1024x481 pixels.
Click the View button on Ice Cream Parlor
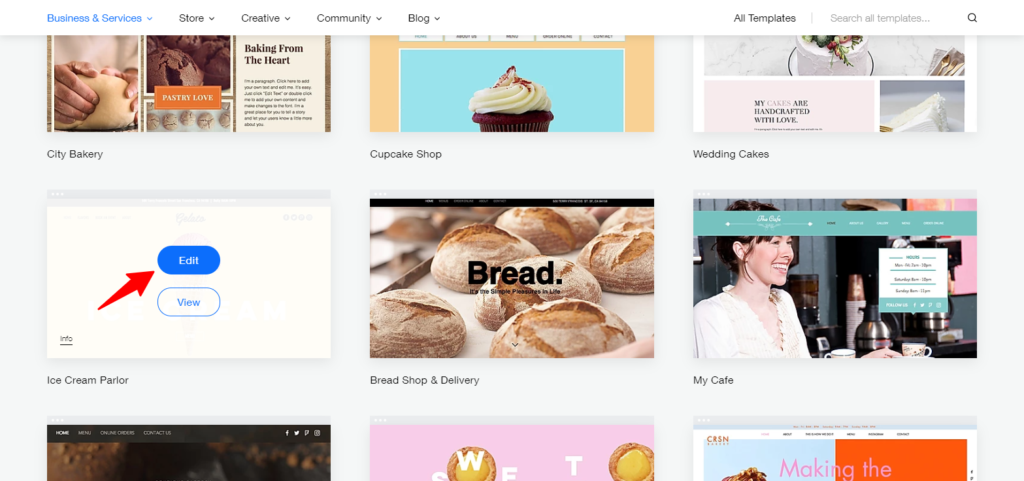click(189, 302)
